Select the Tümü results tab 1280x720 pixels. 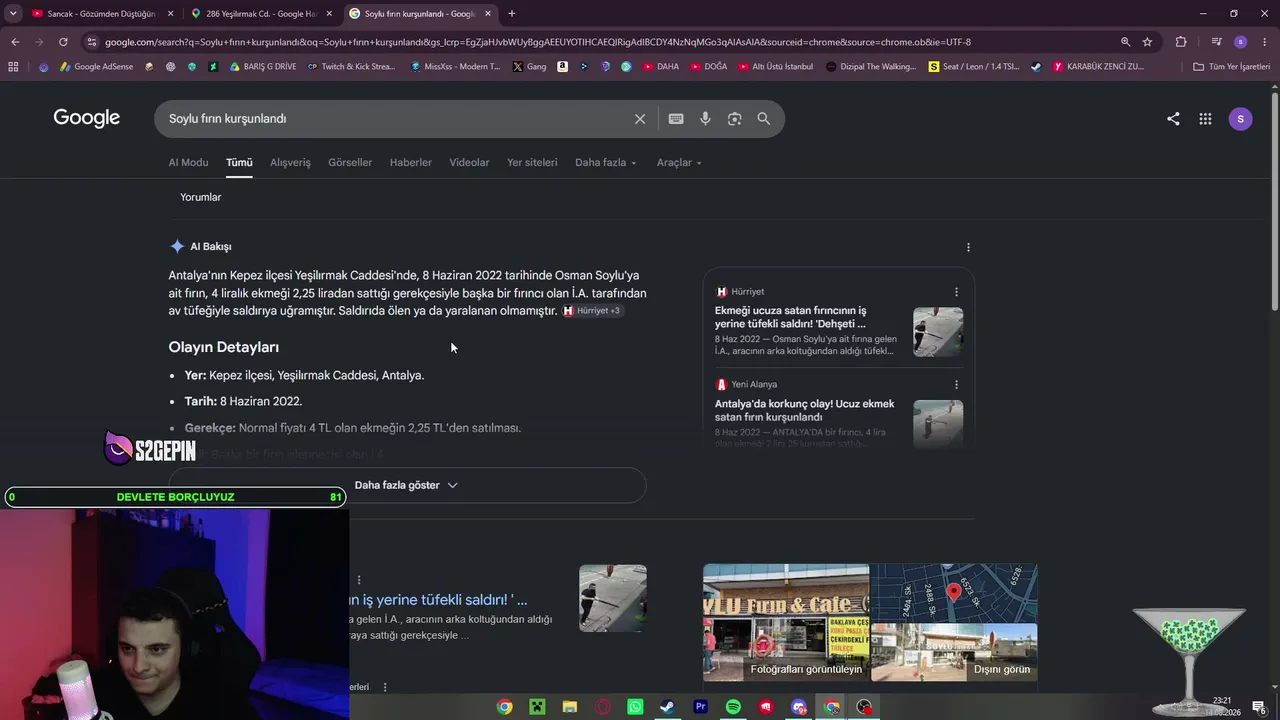(x=239, y=163)
